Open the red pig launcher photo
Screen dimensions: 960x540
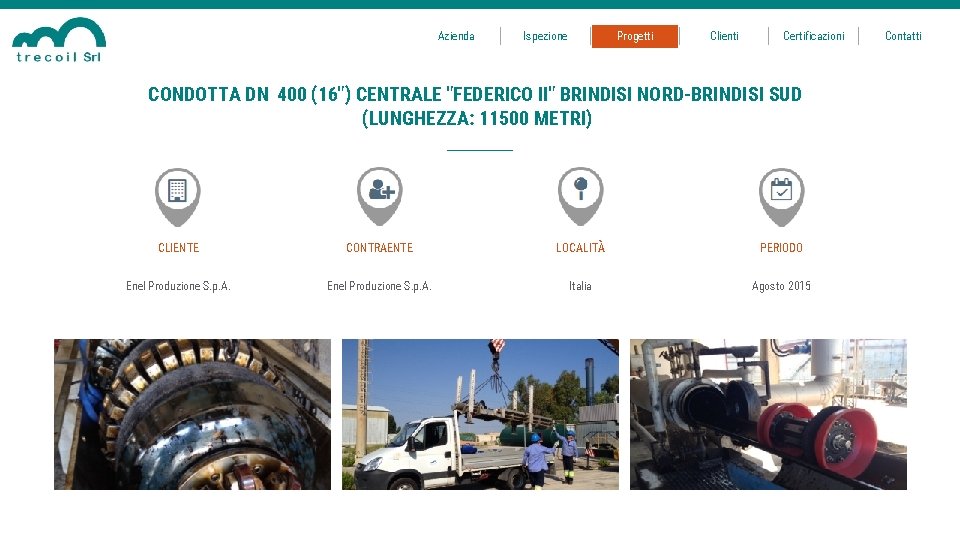pyautogui.click(x=768, y=414)
